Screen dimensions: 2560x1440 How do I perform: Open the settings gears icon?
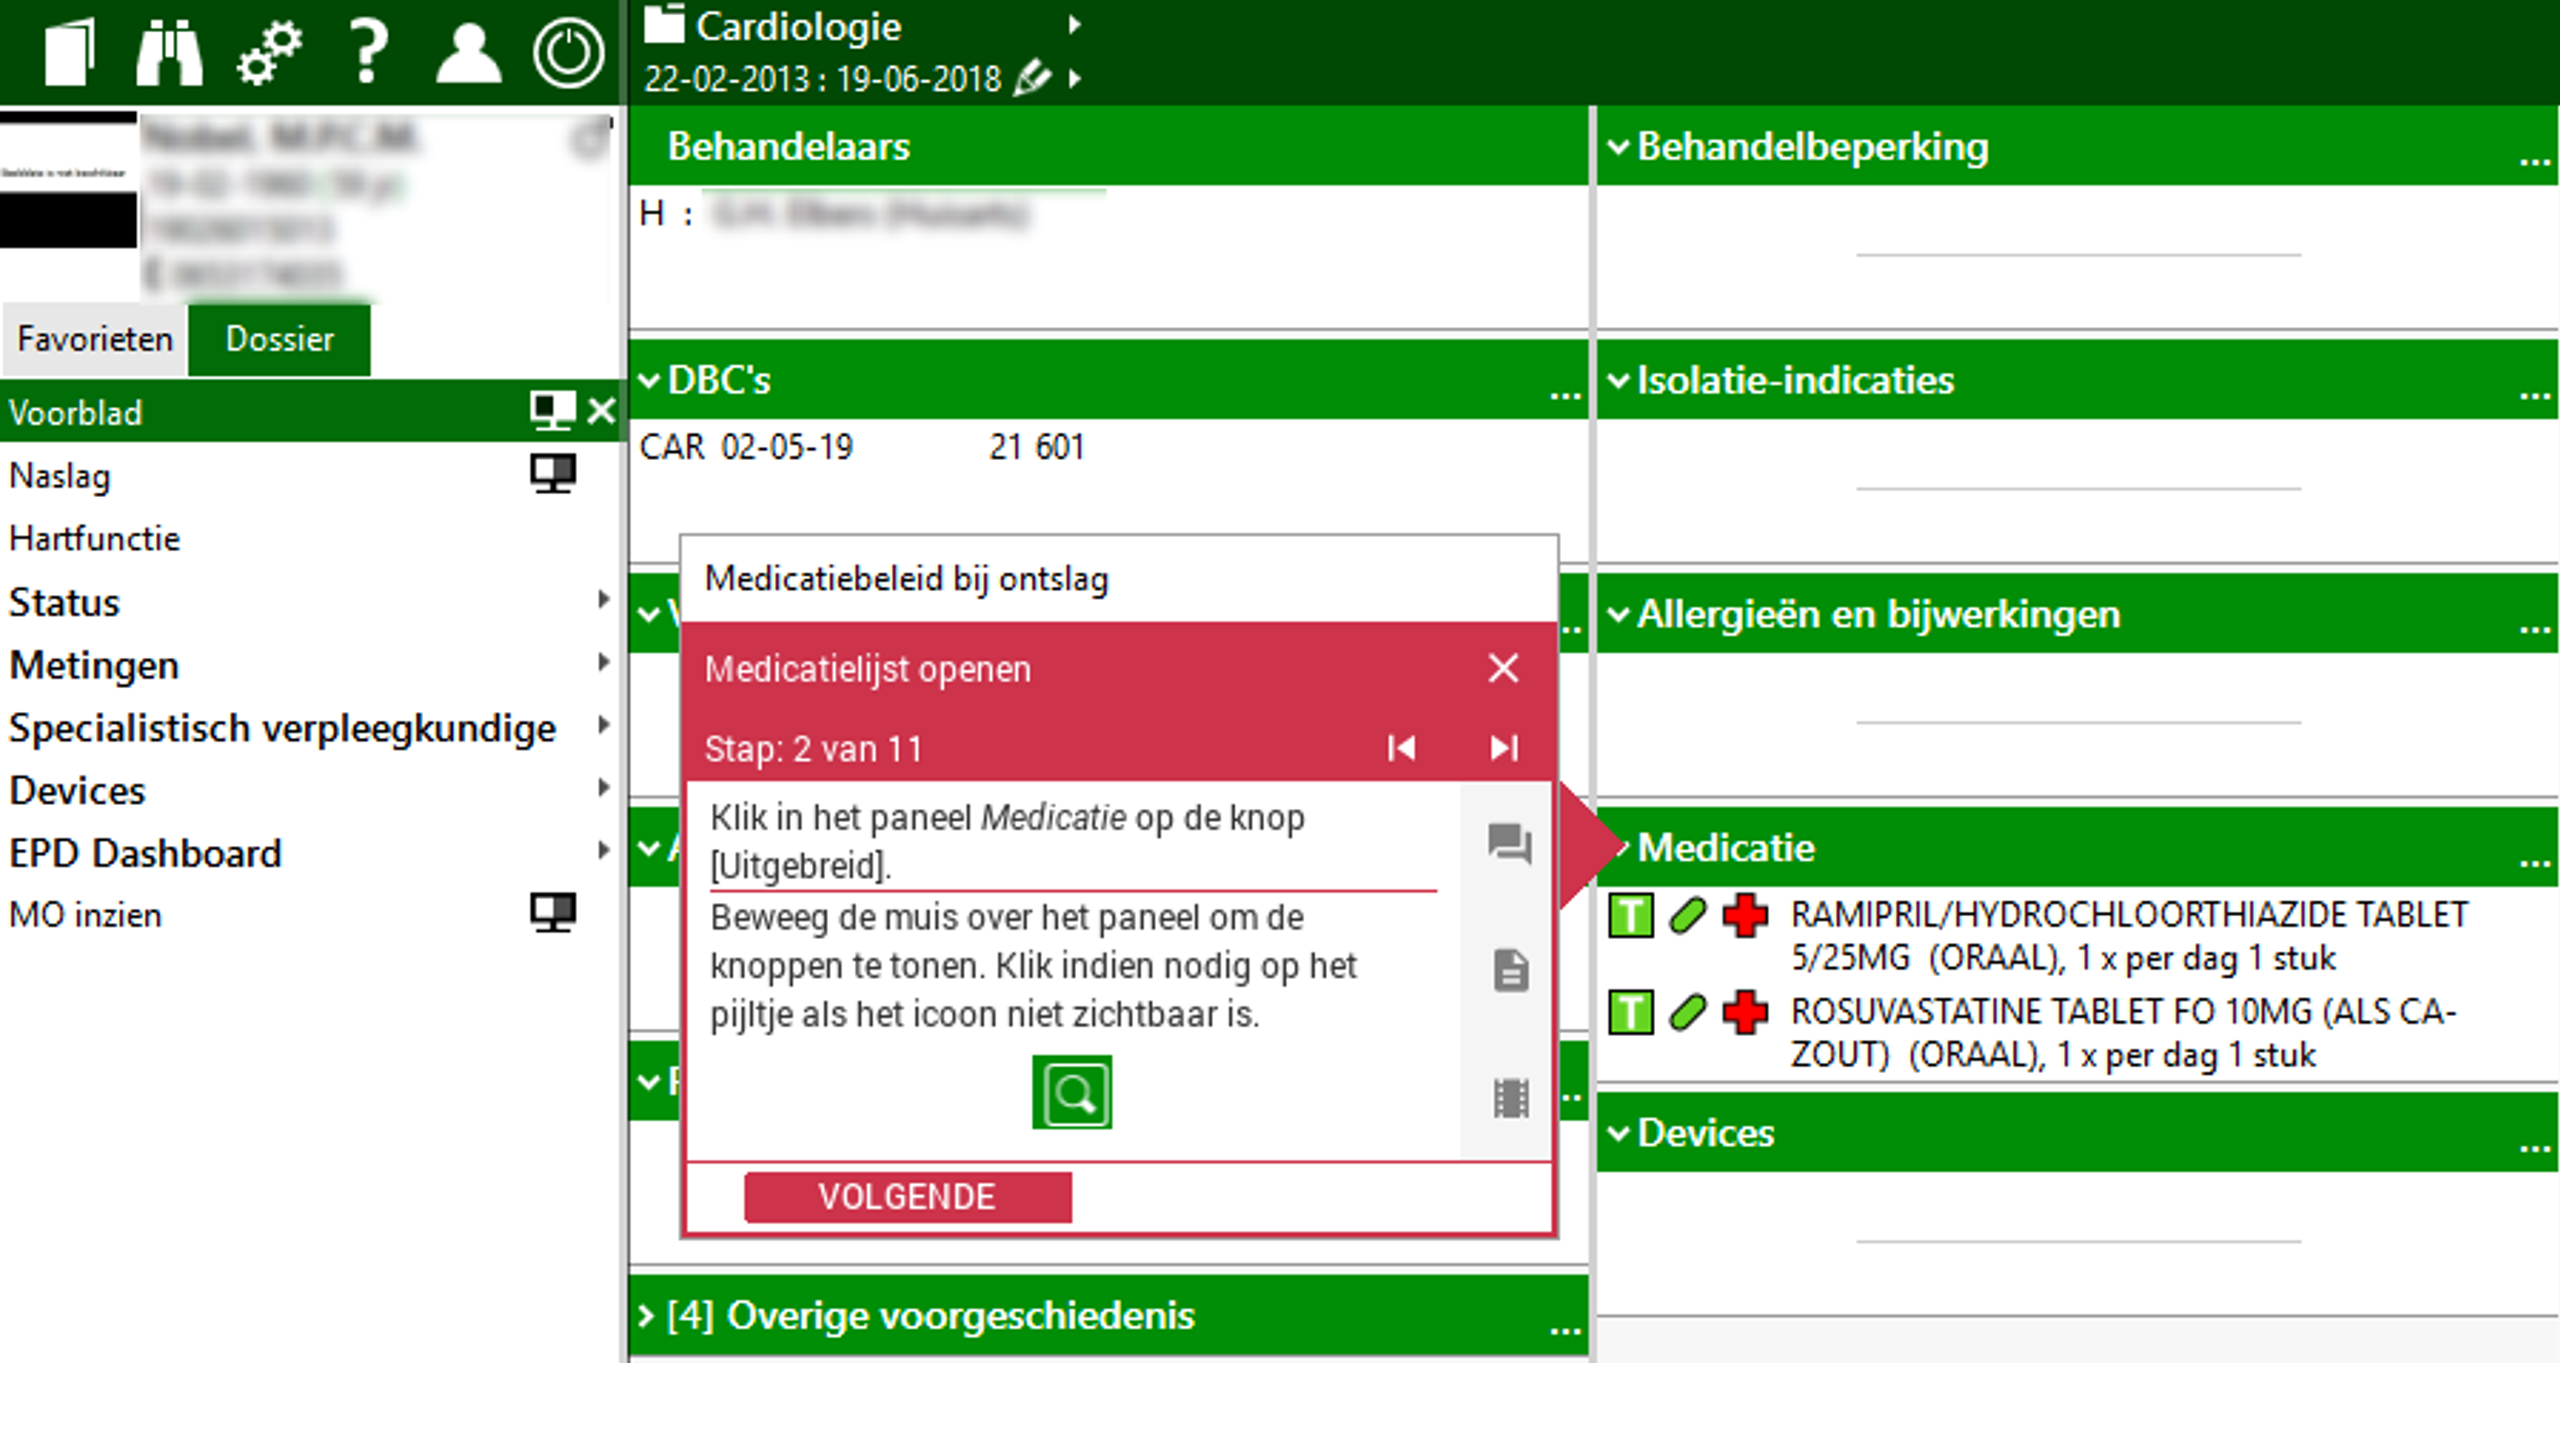click(x=268, y=52)
